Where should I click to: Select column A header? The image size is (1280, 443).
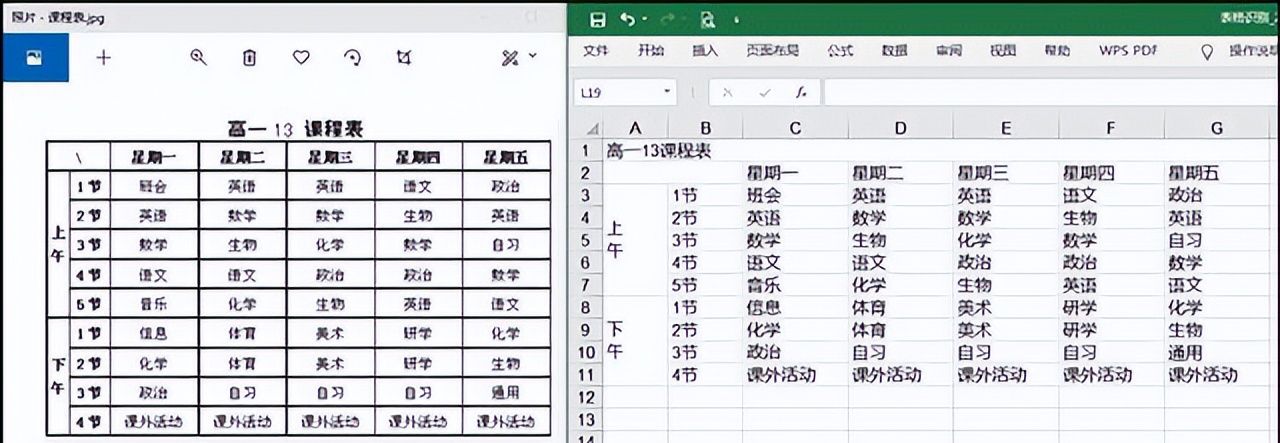point(635,128)
